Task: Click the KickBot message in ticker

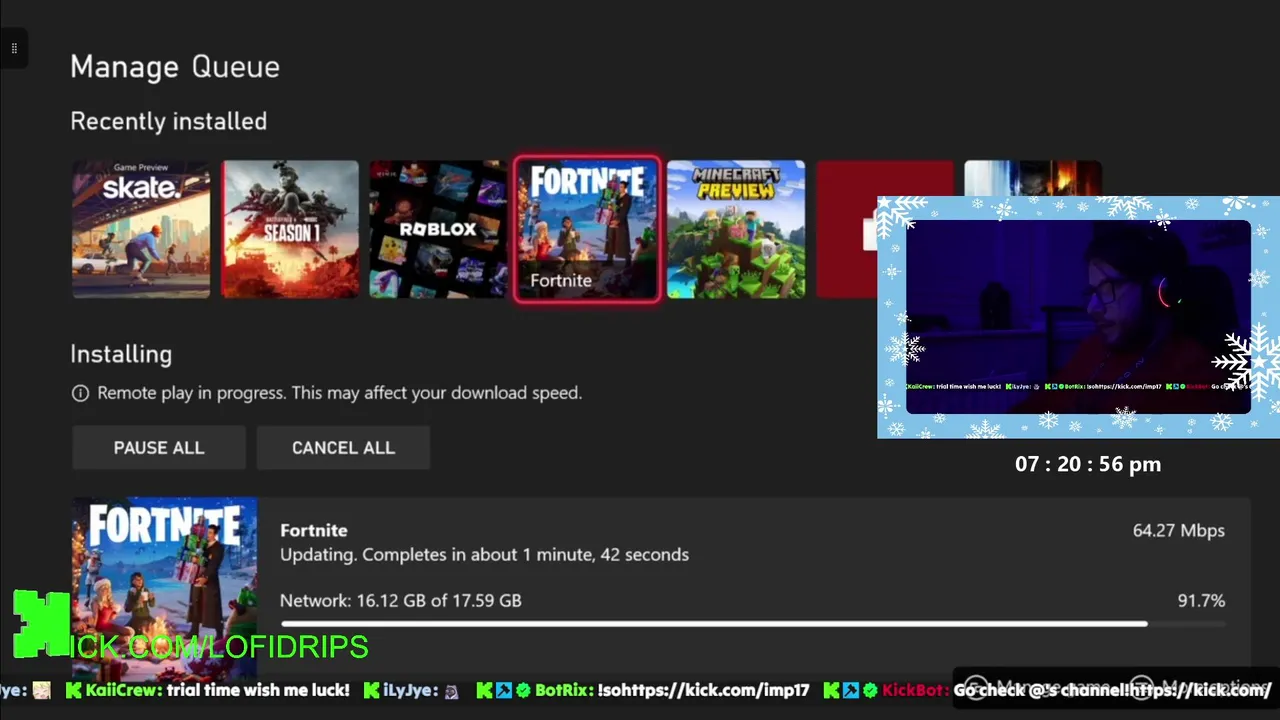Action: [1047, 690]
